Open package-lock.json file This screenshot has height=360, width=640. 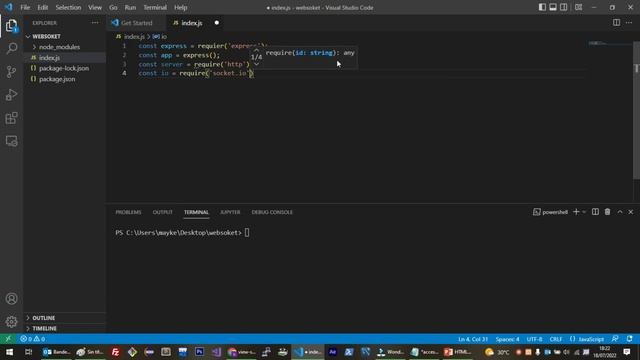(65, 68)
